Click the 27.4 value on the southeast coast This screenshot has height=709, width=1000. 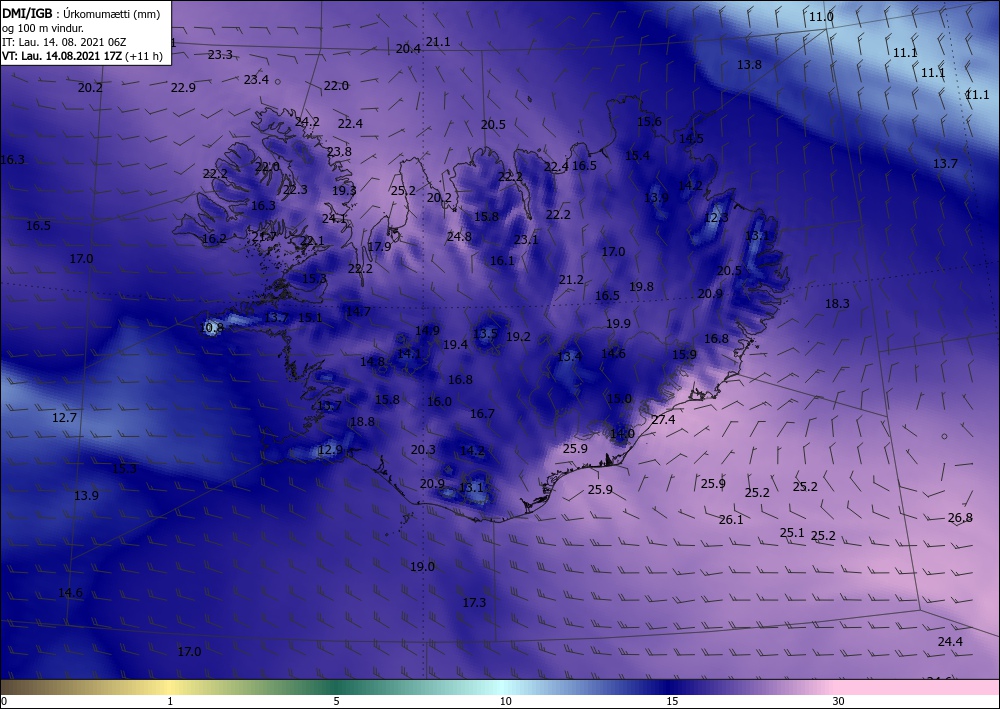(663, 420)
